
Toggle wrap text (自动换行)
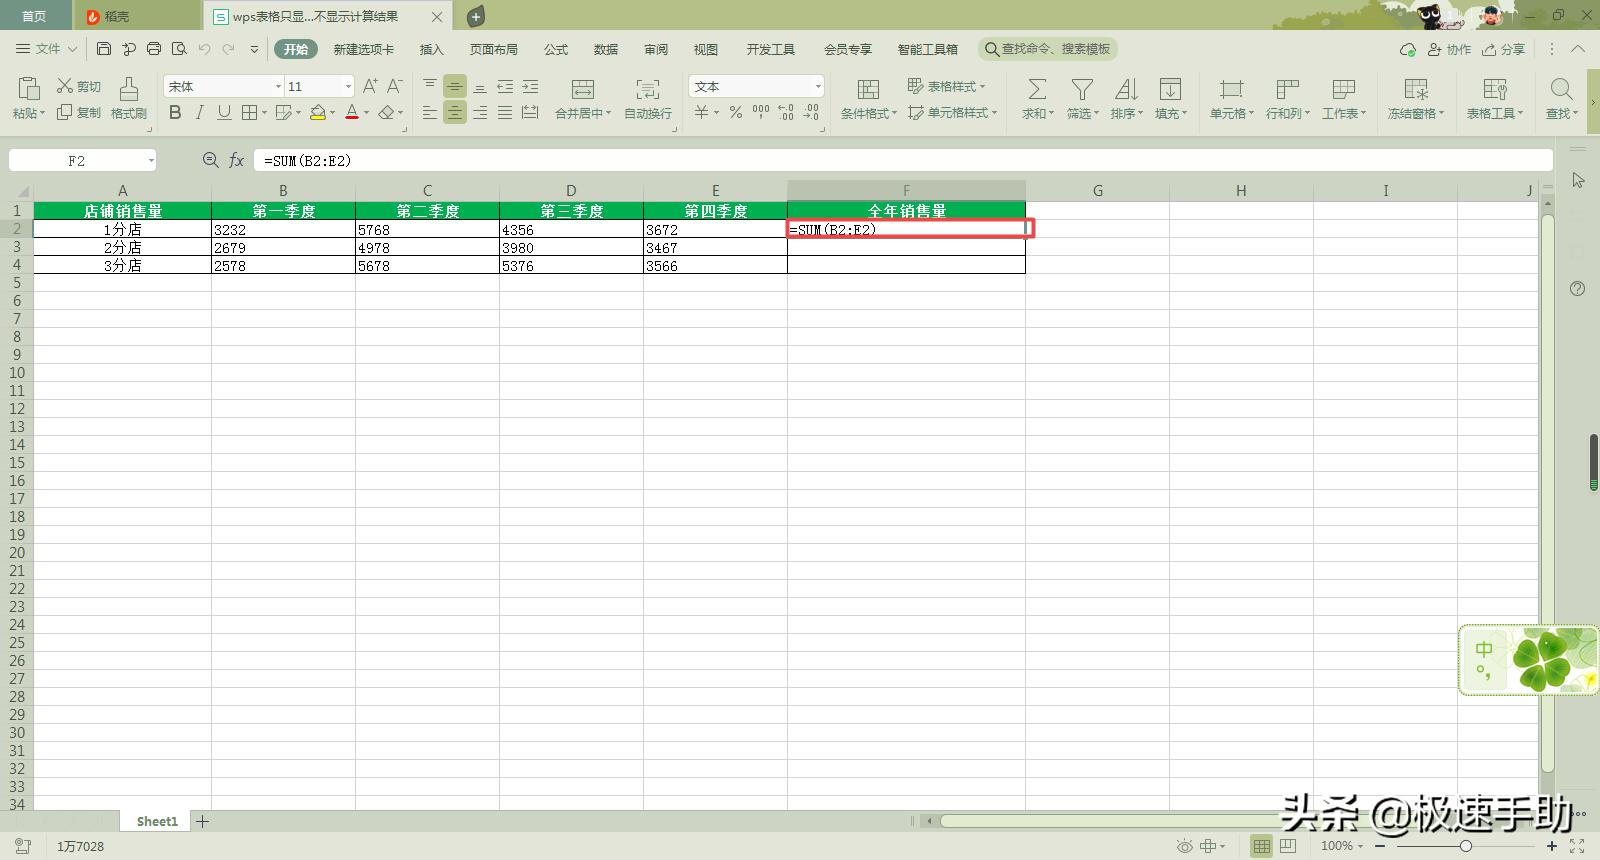click(648, 98)
